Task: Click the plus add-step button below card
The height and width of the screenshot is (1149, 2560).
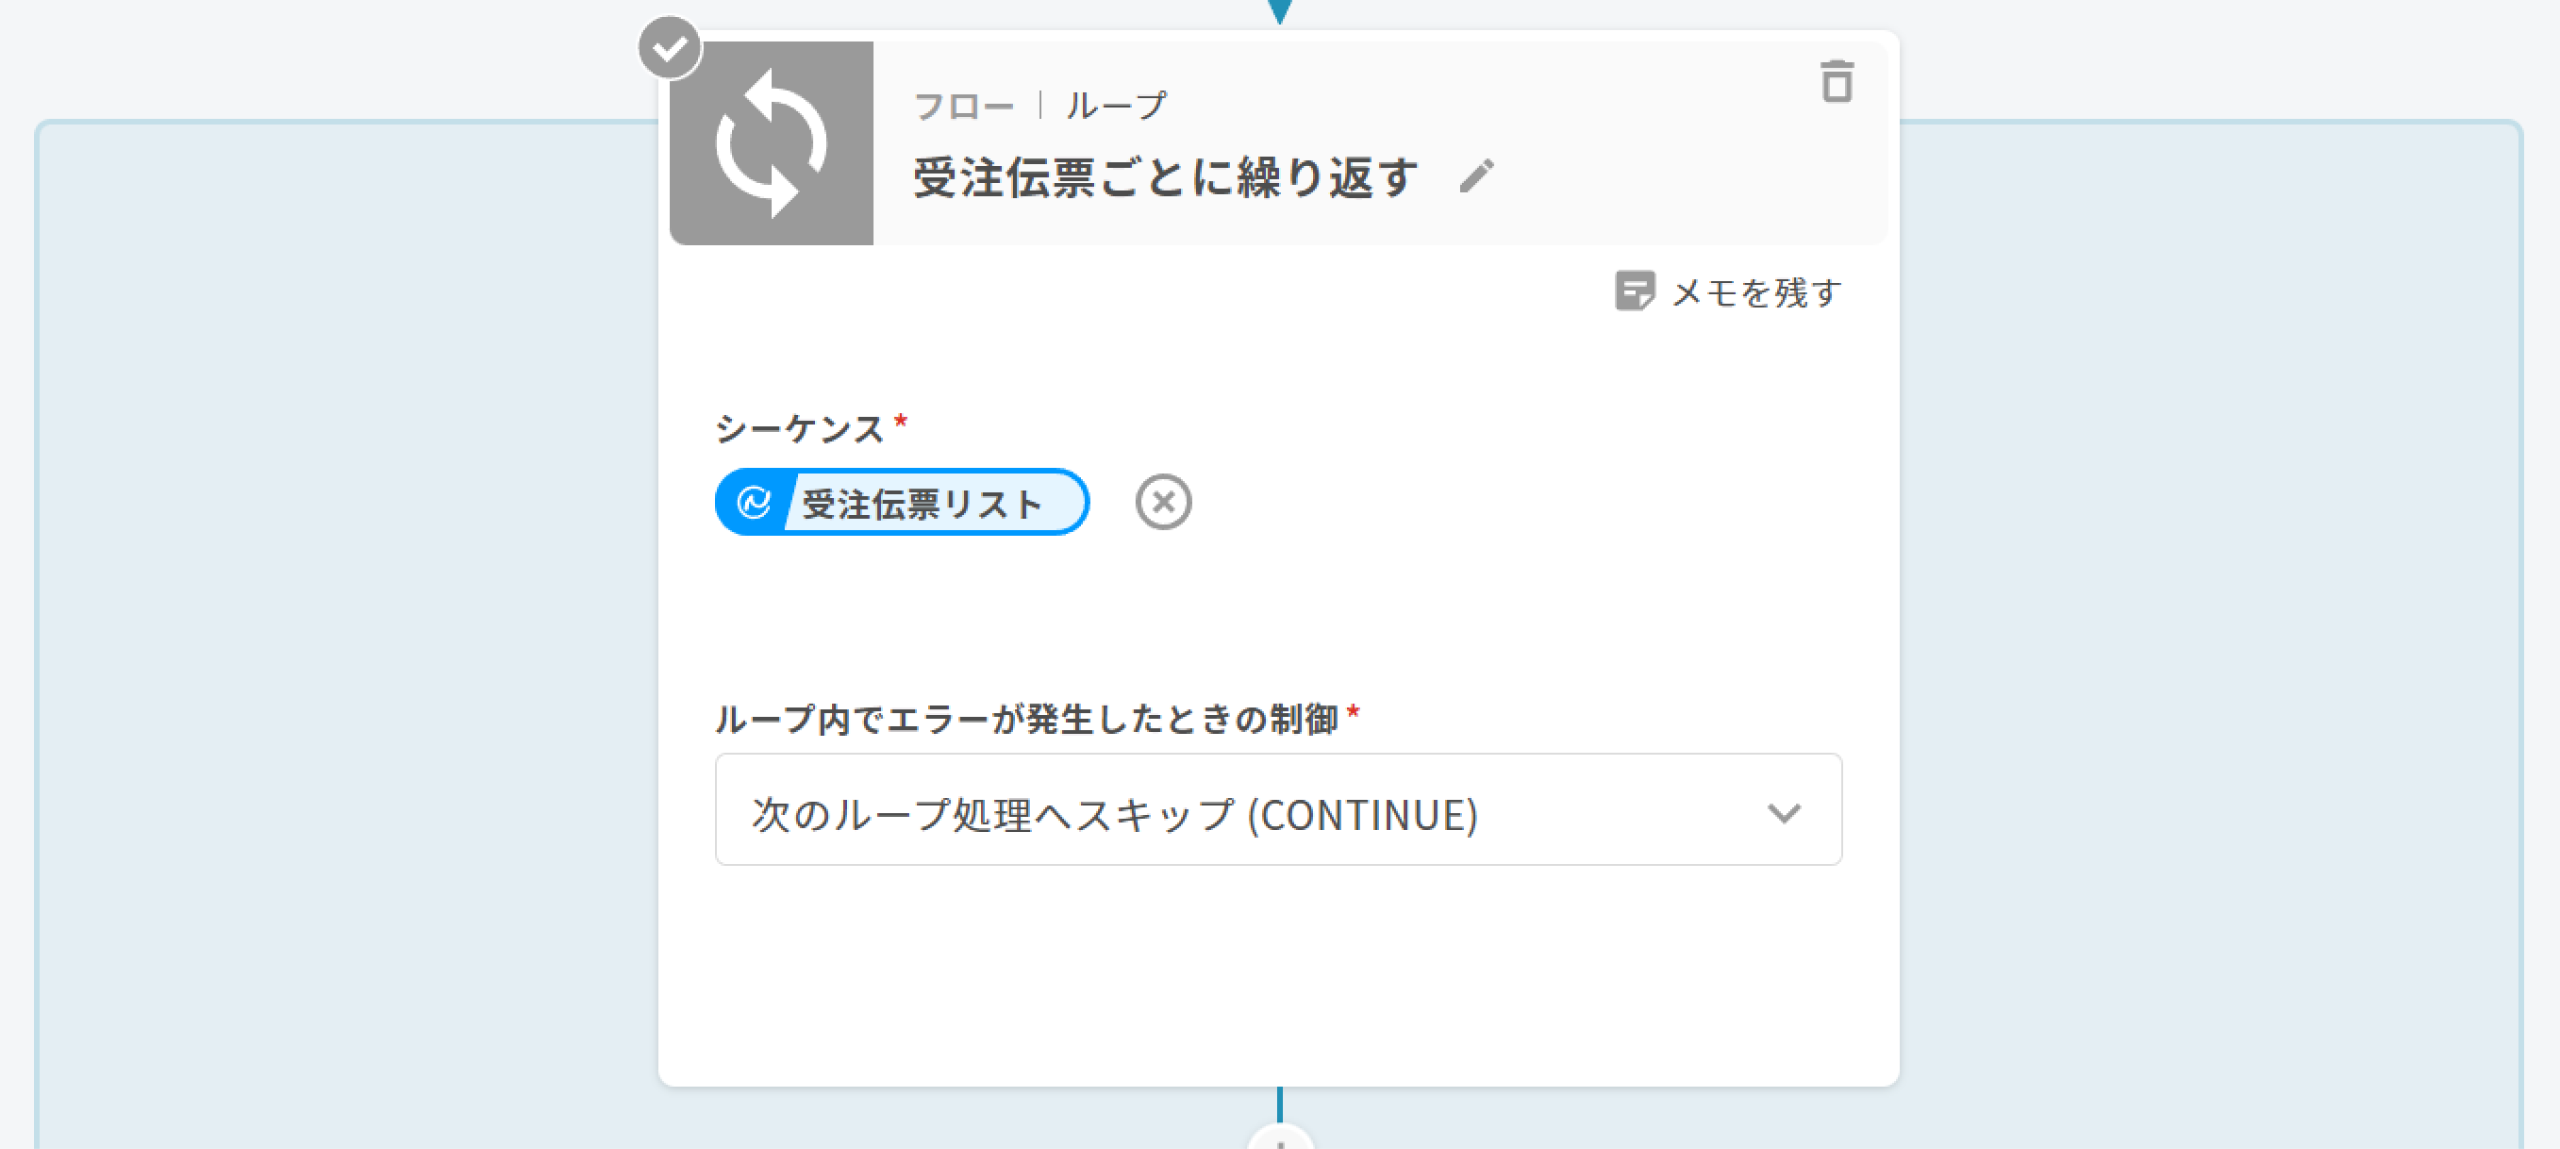Action: [x=1280, y=1142]
